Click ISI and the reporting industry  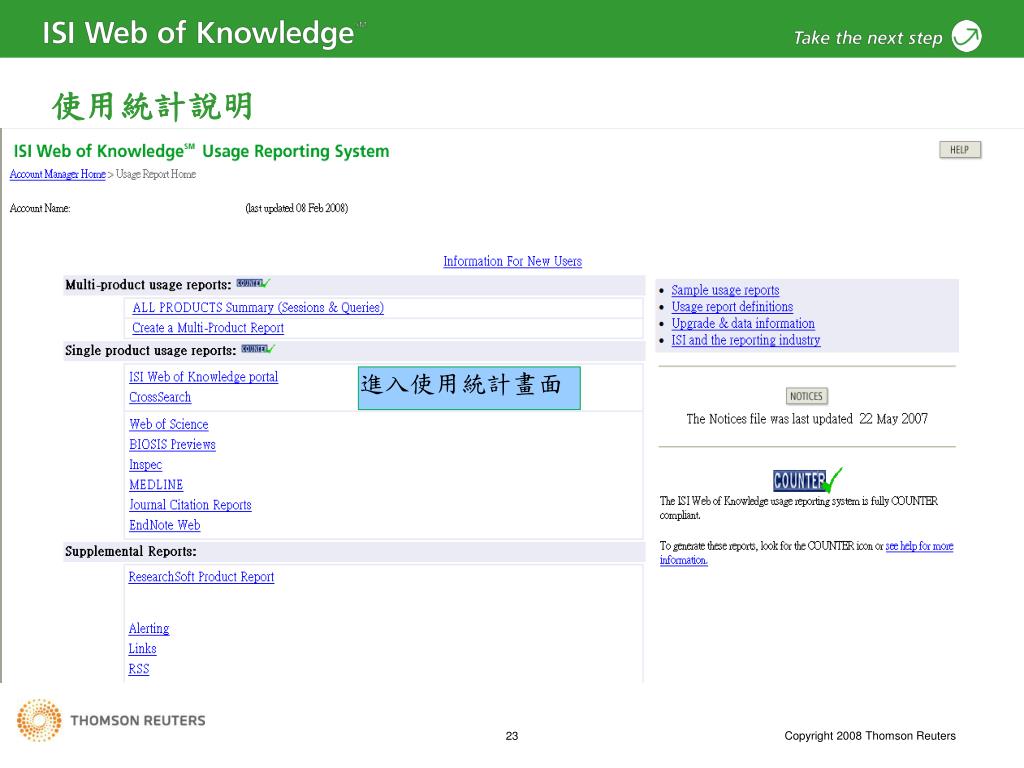(745, 340)
